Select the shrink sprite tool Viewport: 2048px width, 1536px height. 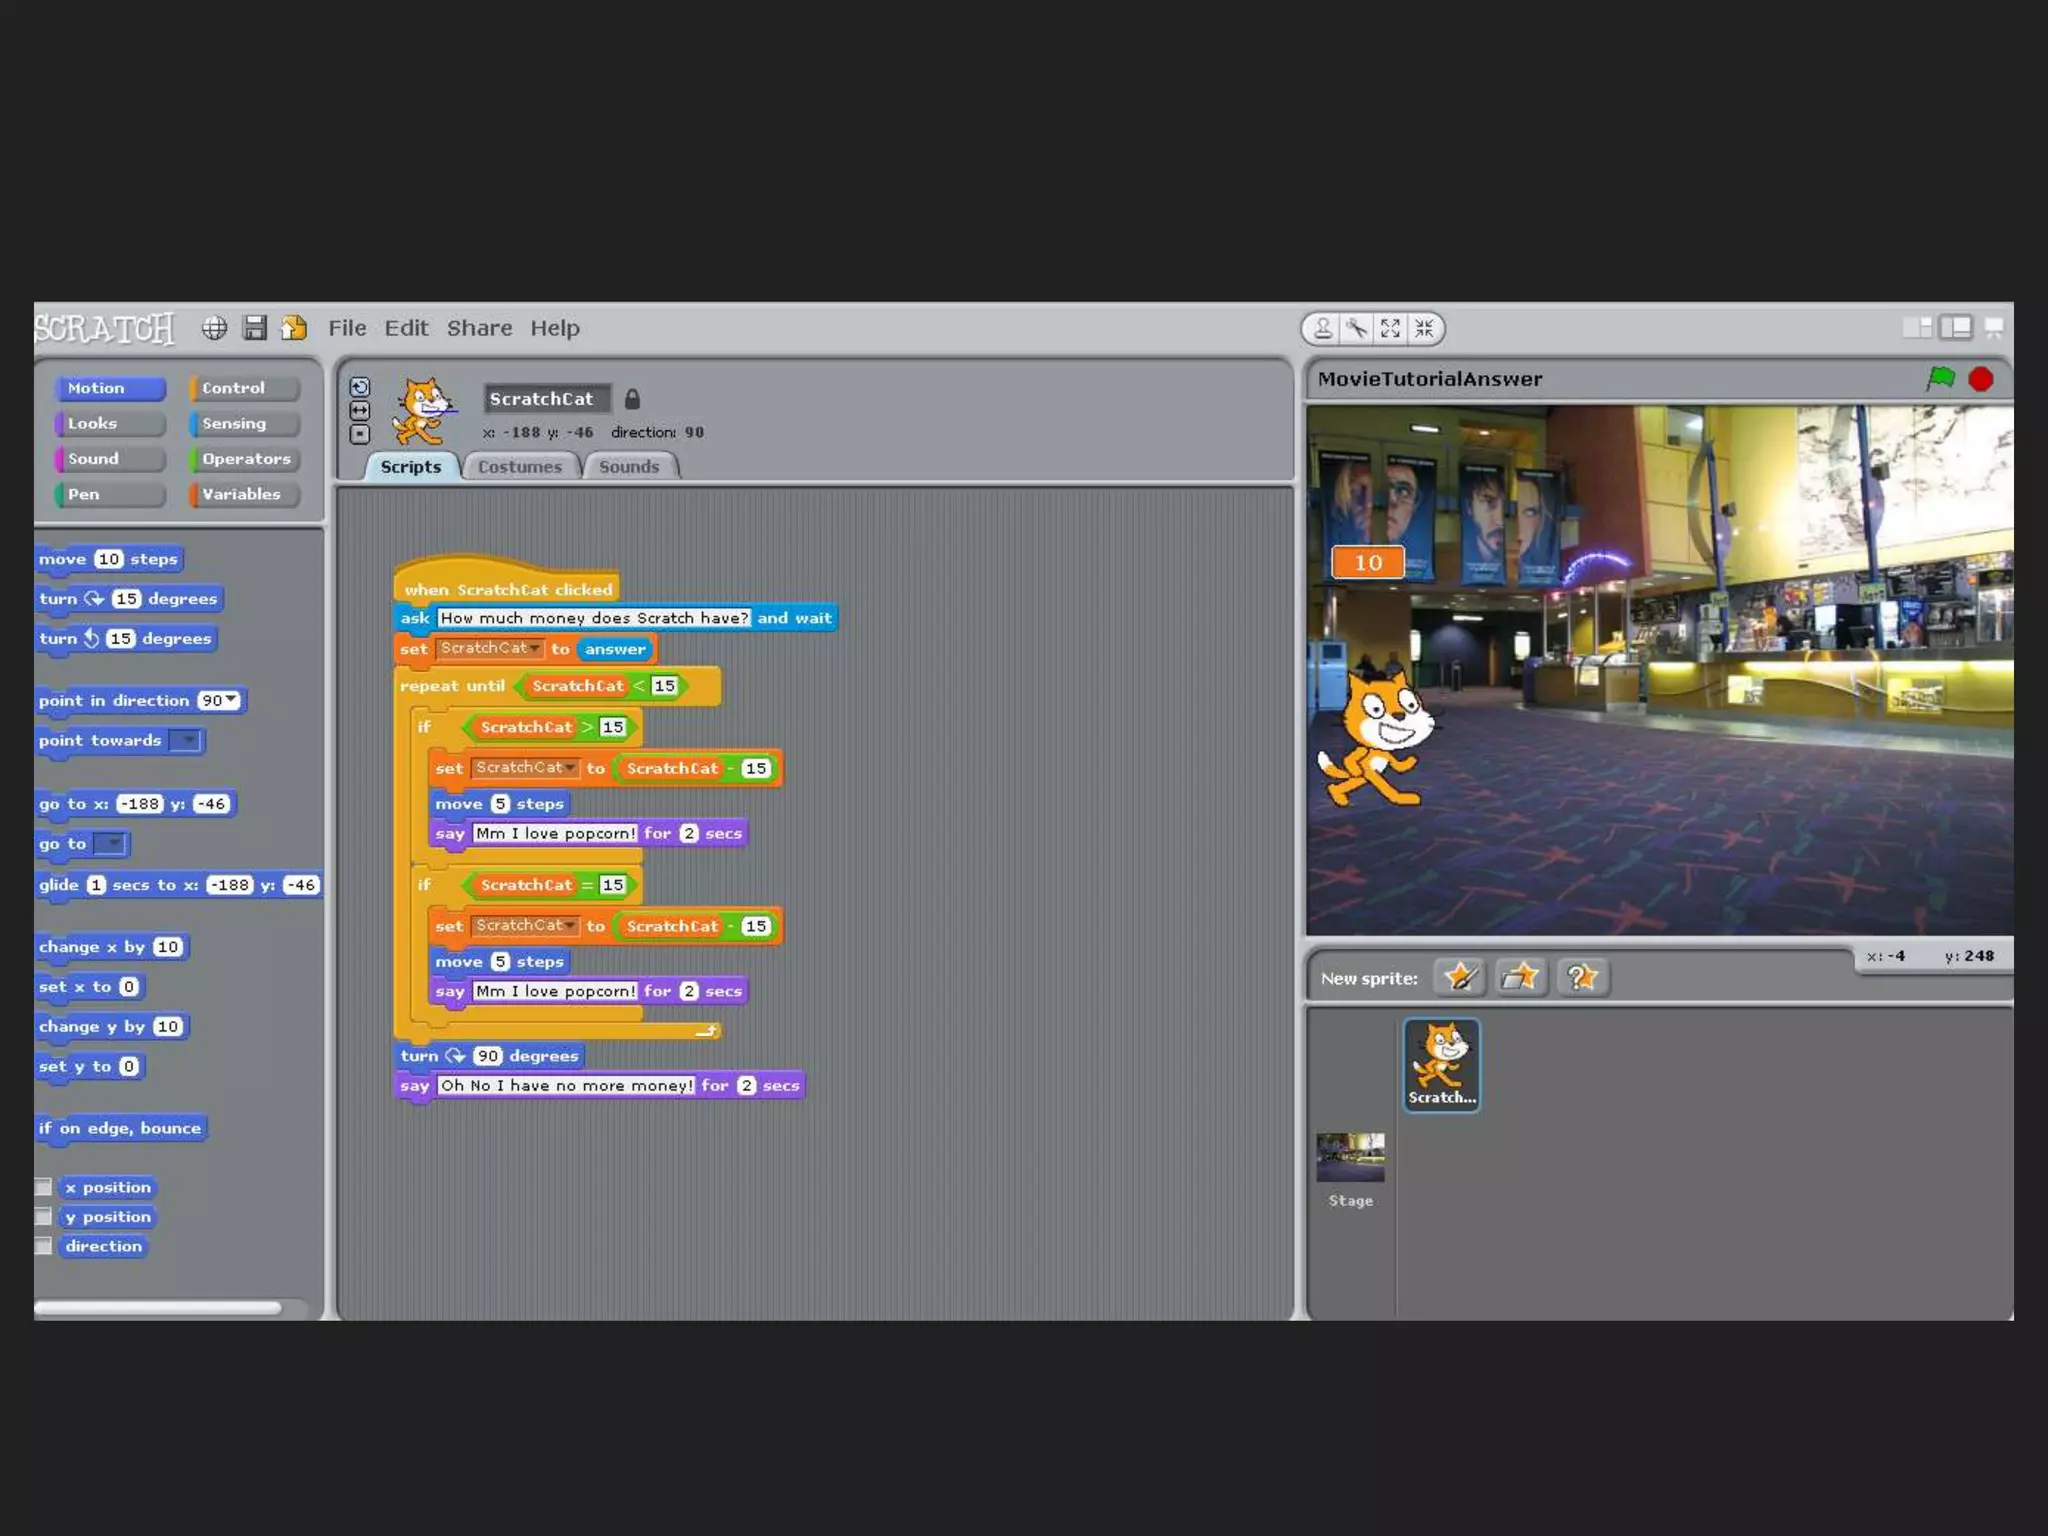click(1424, 328)
